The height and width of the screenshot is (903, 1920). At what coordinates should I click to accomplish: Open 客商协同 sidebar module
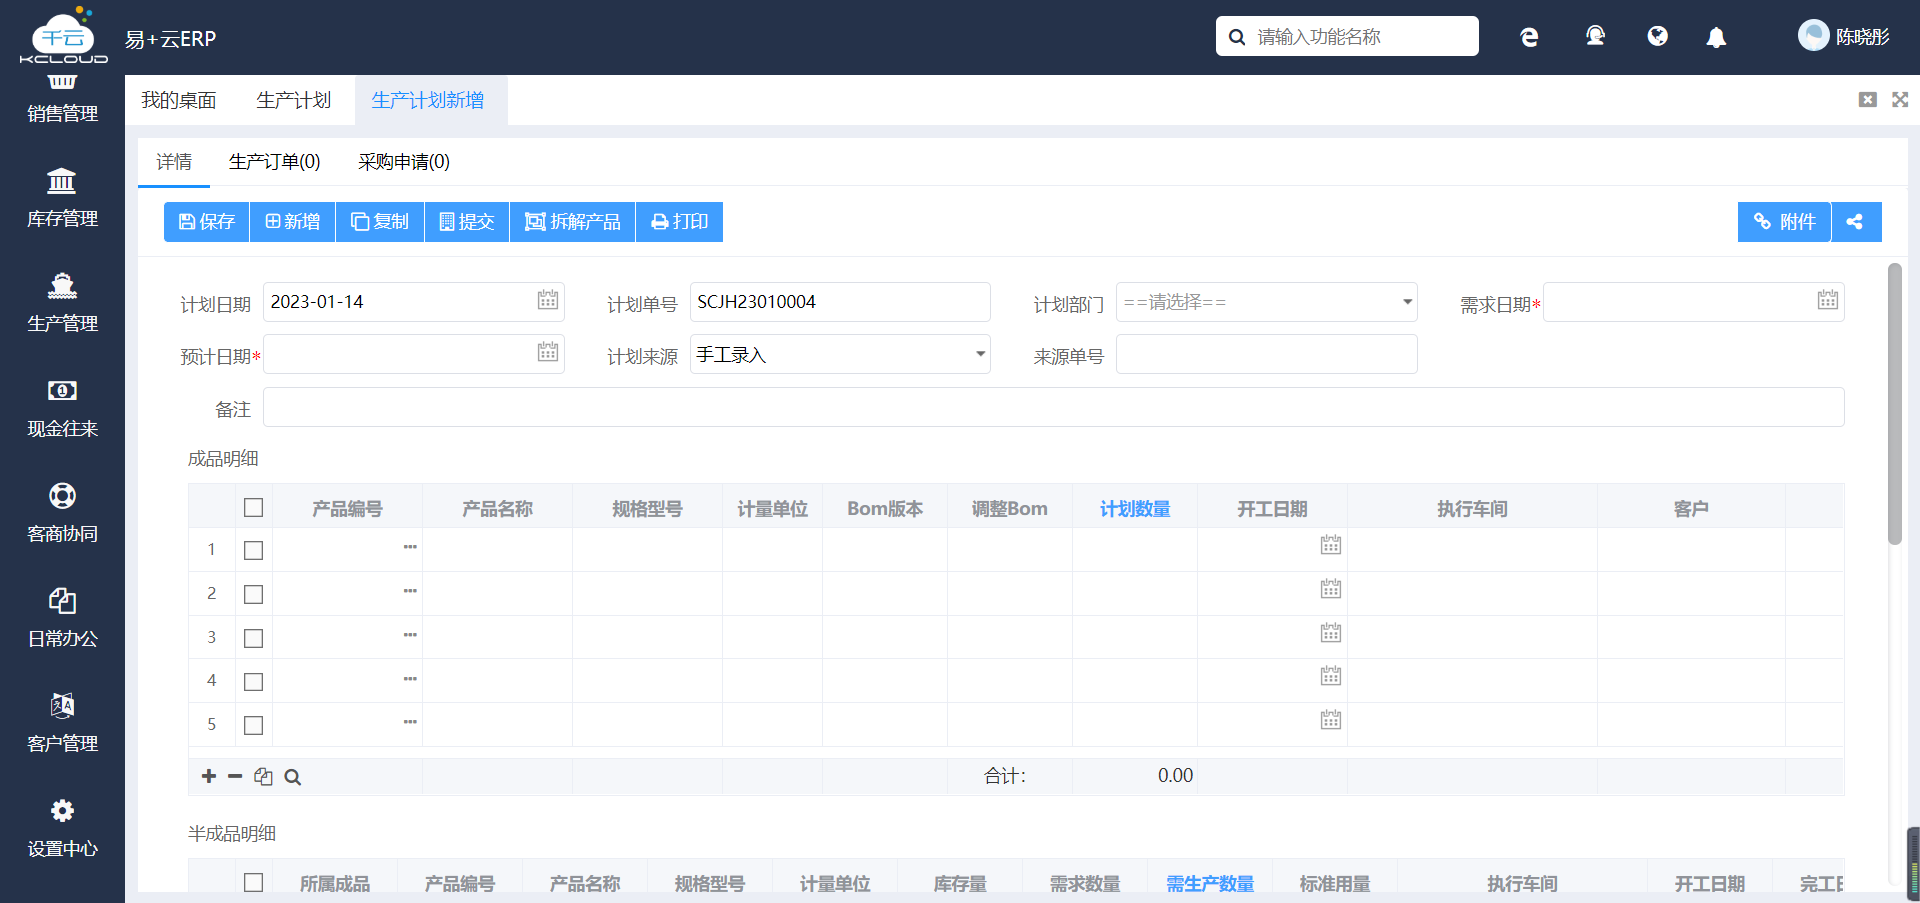(x=62, y=513)
